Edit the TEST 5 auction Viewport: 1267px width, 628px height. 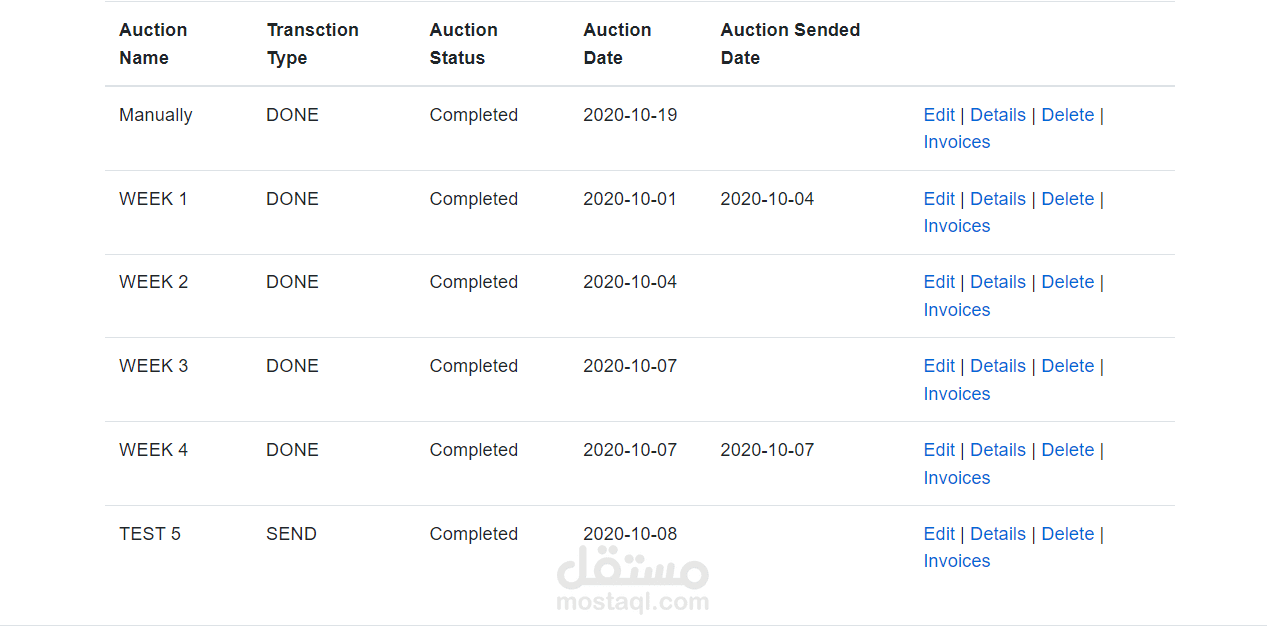[939, 534]
